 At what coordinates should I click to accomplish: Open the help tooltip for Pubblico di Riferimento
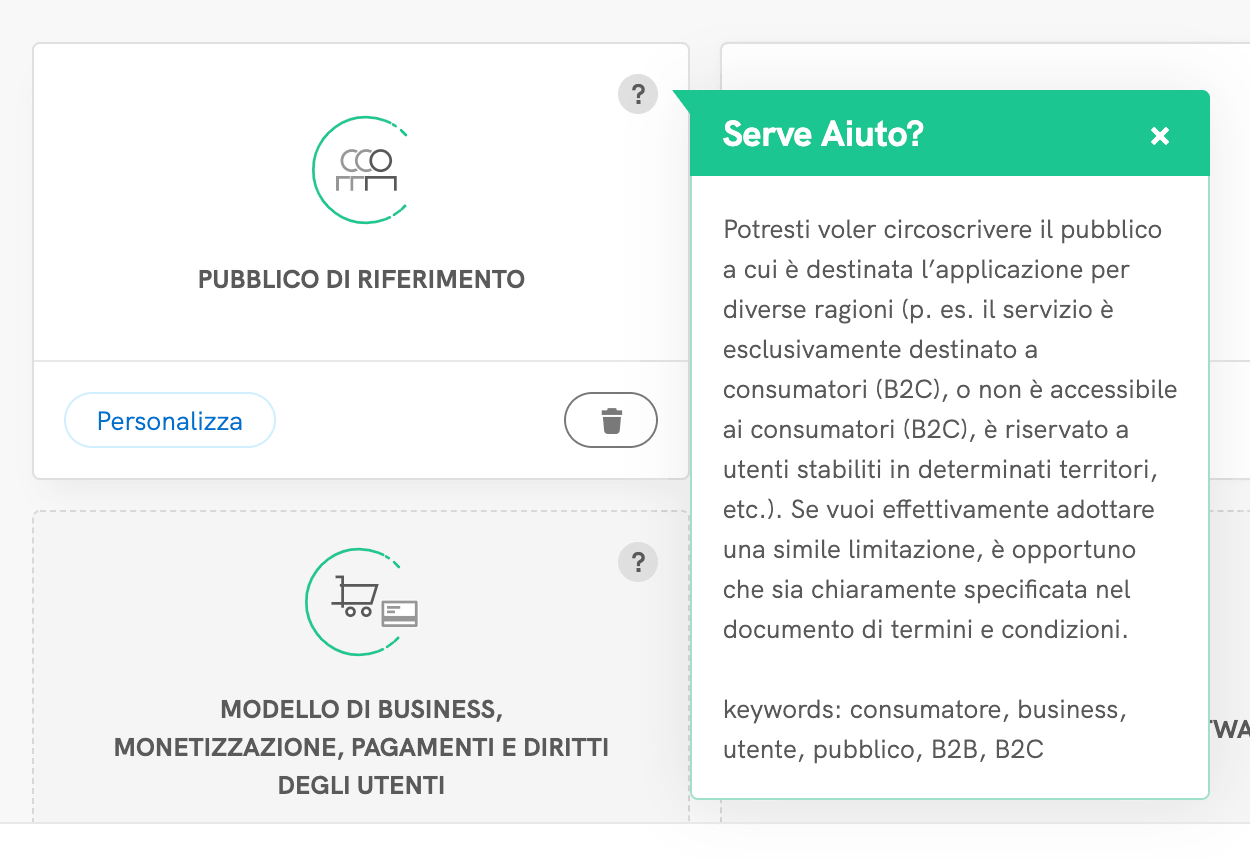(638, 95)
